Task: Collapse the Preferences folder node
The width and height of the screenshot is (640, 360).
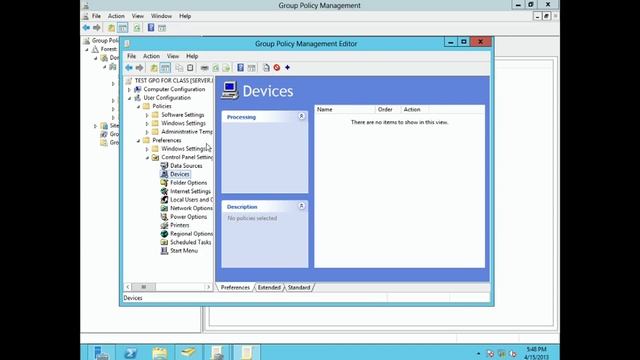Action: [x=138, y=140]
